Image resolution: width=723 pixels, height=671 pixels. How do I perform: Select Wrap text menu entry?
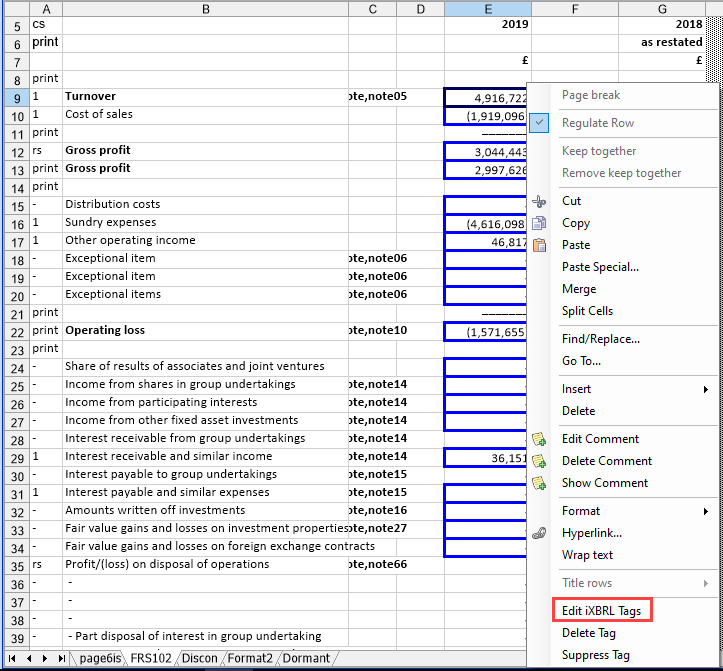(x=587, y=555)
